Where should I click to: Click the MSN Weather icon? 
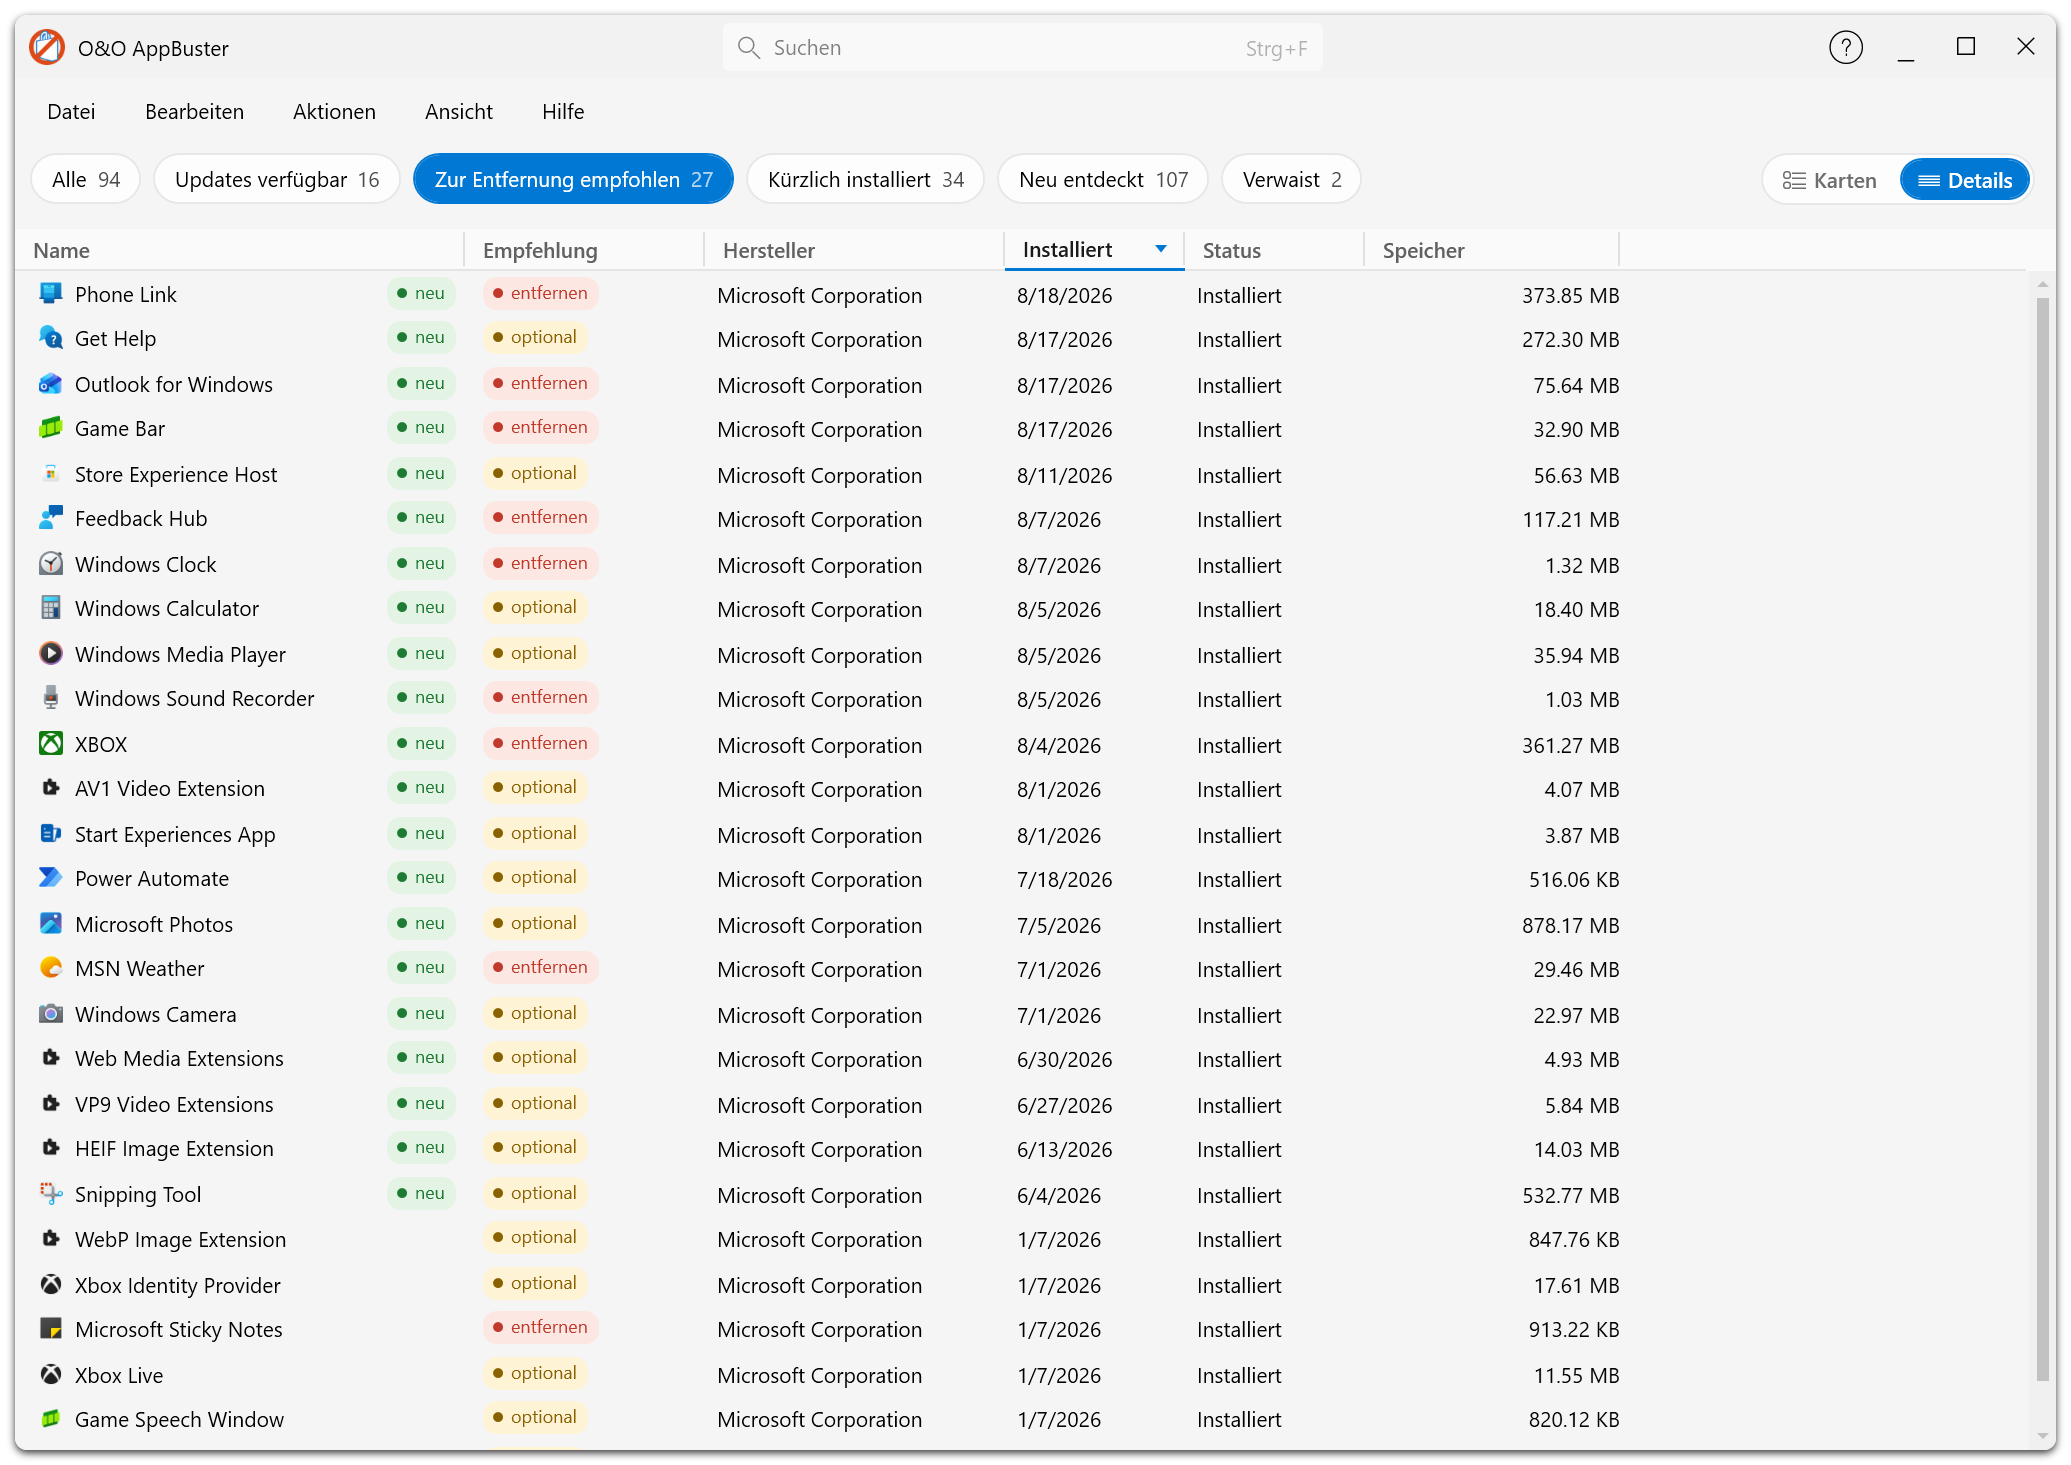pos(51,967)
